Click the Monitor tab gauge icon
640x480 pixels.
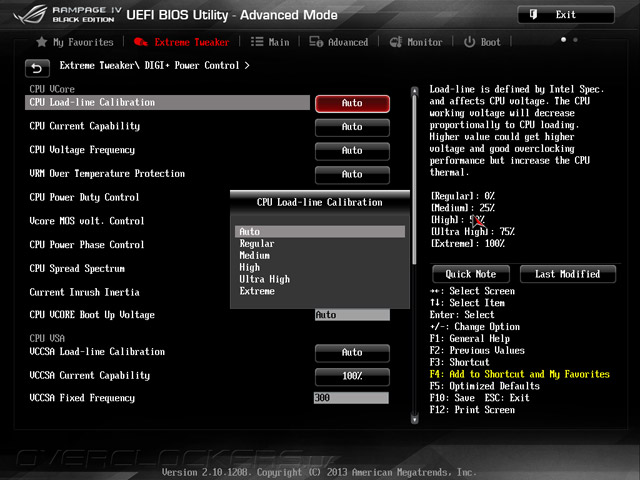396,42
